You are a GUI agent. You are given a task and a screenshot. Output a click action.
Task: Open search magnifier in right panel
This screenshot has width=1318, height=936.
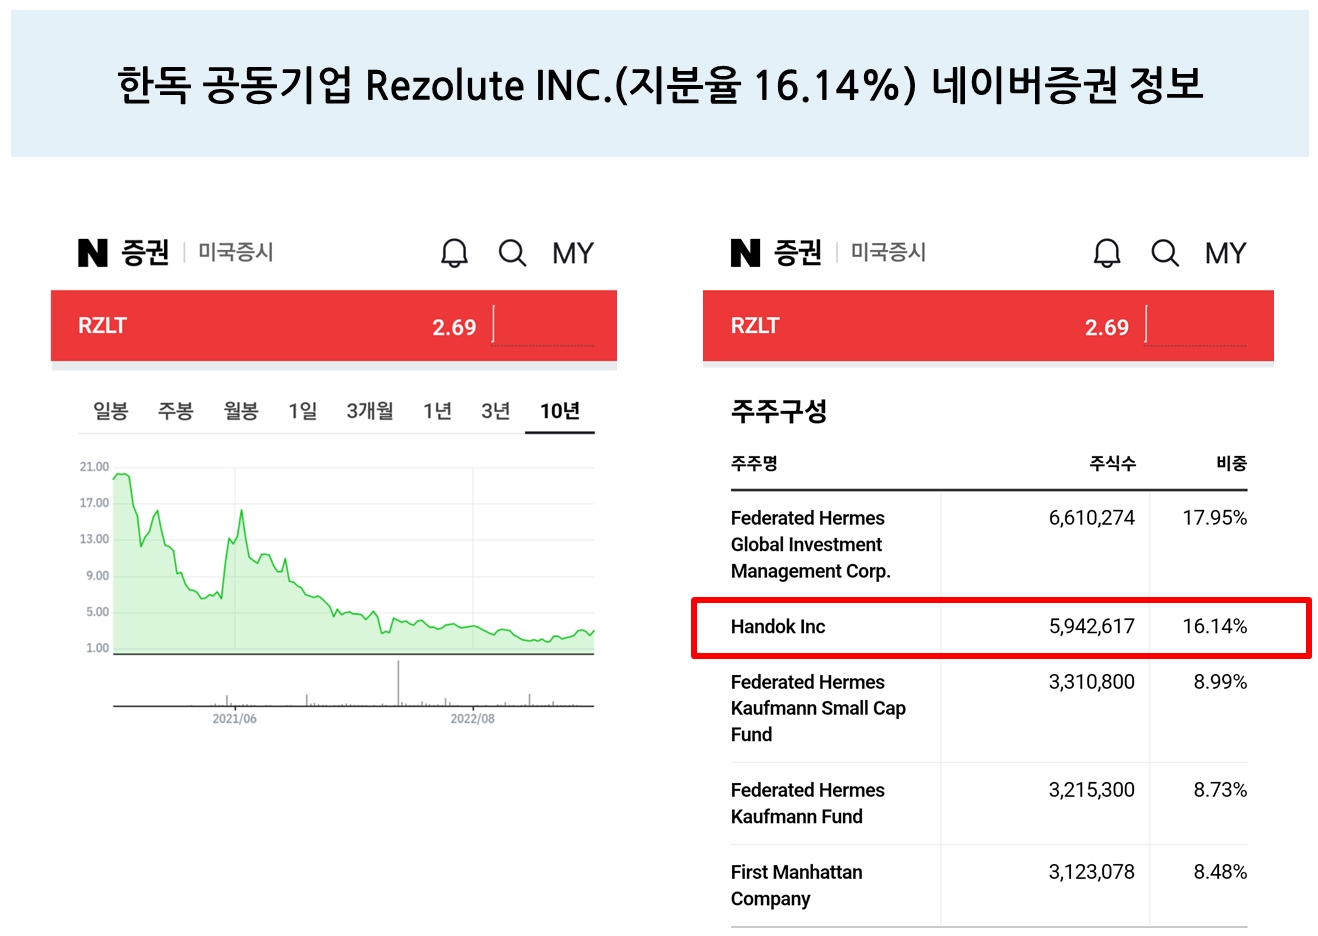(x=1165, y=253)
